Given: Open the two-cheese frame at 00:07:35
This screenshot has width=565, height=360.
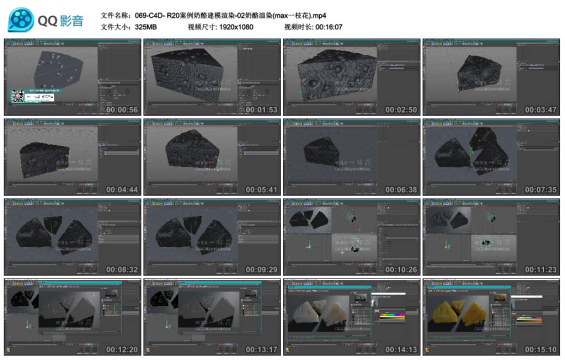Looking at the screenshot, I should click(x=491, y=157).
